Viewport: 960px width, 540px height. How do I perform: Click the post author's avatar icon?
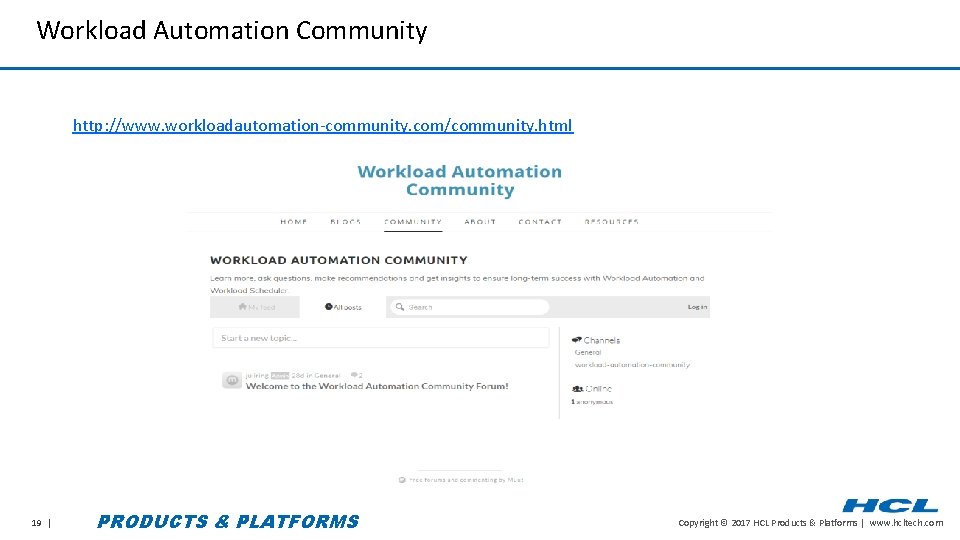click(231, 380)
